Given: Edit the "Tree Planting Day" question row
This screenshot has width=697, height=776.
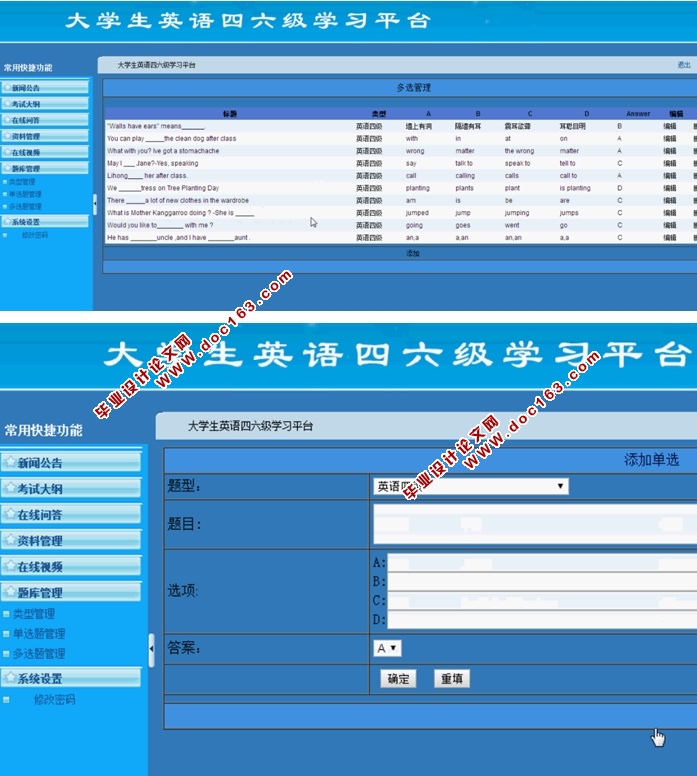Looking at the screenshot, I should [x=670, y=188].
